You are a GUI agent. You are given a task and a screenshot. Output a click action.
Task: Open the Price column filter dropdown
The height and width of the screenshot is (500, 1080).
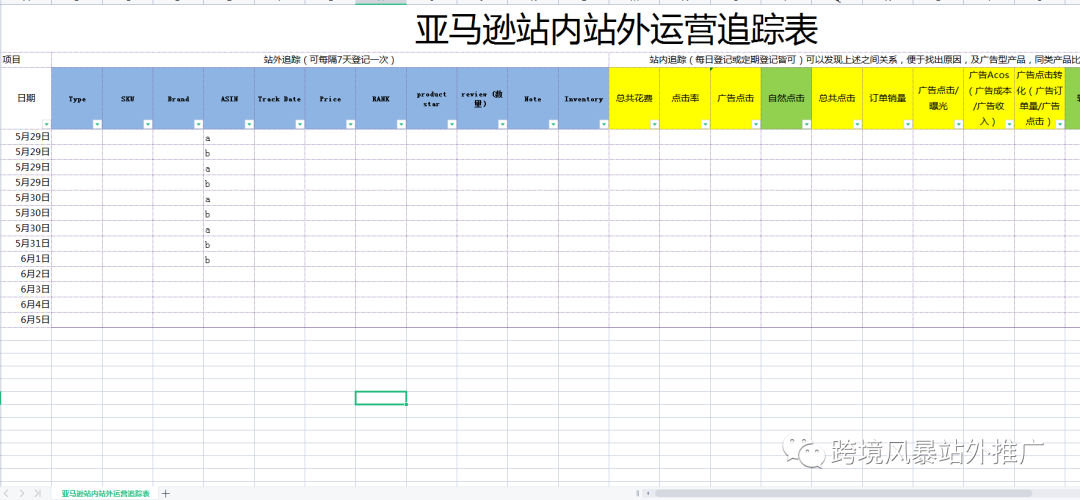coord(350,124)
